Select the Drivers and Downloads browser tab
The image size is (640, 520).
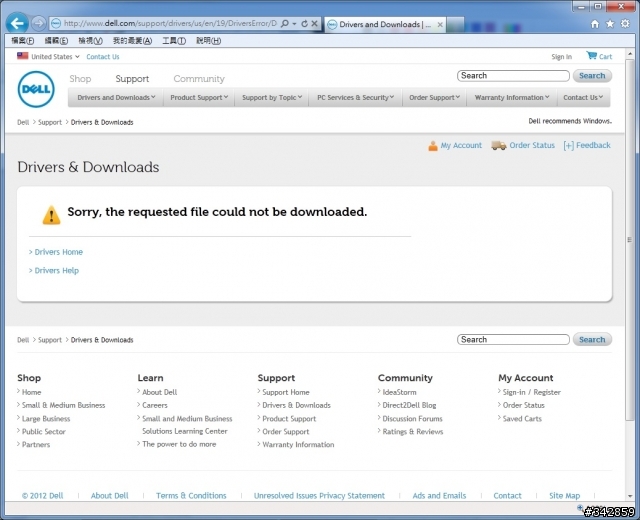[x=384, y=24]
